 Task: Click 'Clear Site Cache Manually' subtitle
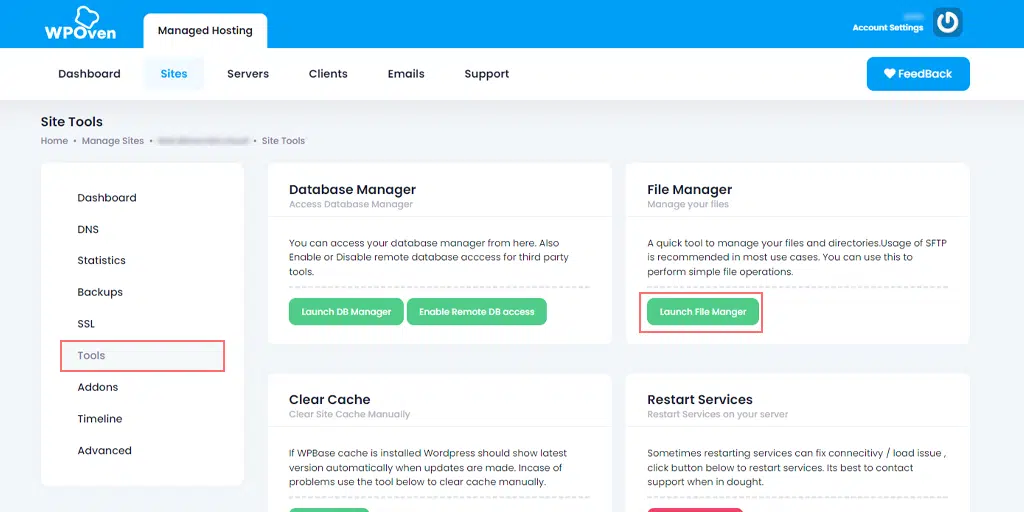pos(349,414)
